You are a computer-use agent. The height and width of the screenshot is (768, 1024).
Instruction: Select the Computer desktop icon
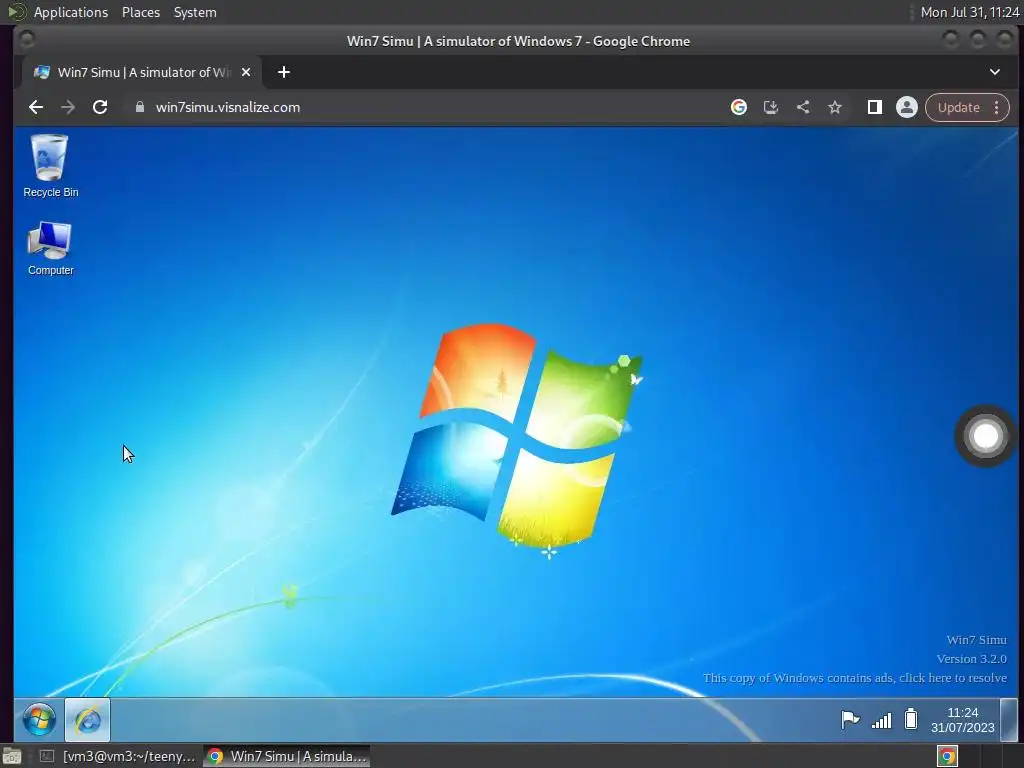(x=50, y=248)
